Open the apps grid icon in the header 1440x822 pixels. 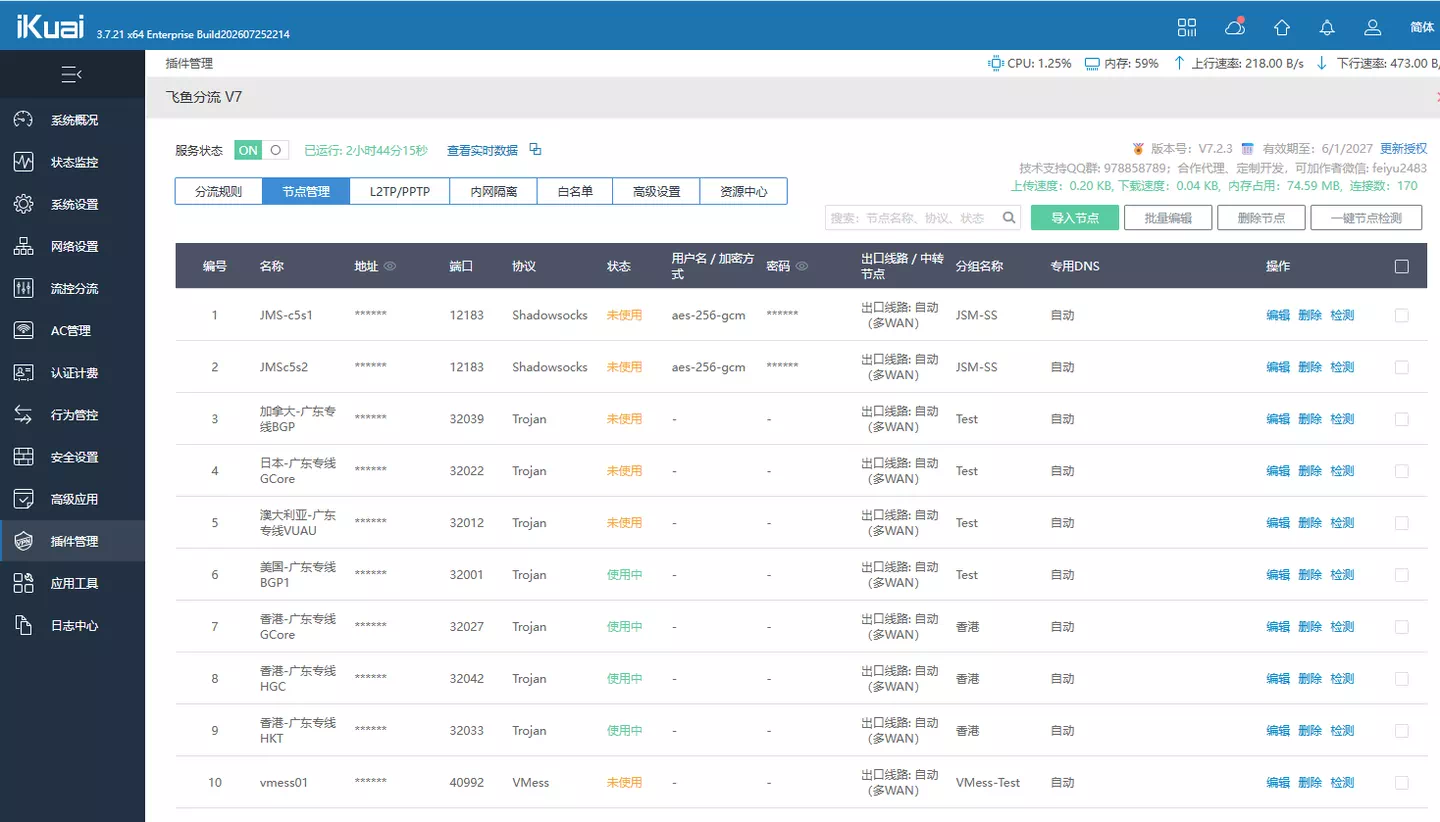click(1187, 27)
